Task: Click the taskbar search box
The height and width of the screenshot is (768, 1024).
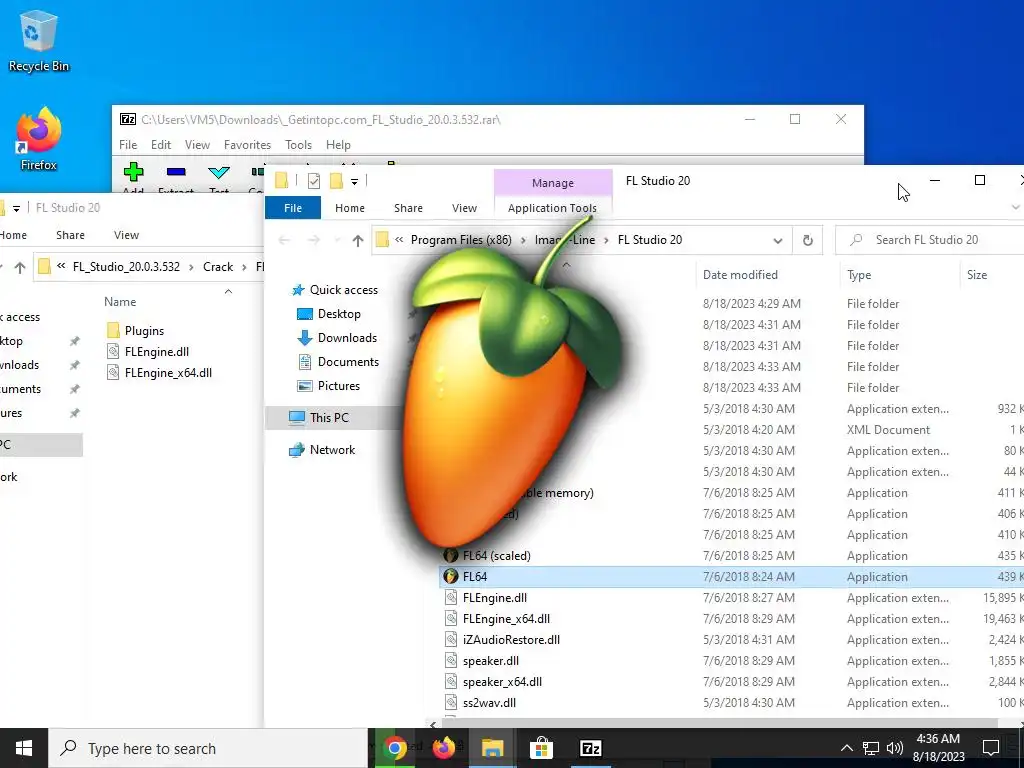Action: click(x=208, y=748)
